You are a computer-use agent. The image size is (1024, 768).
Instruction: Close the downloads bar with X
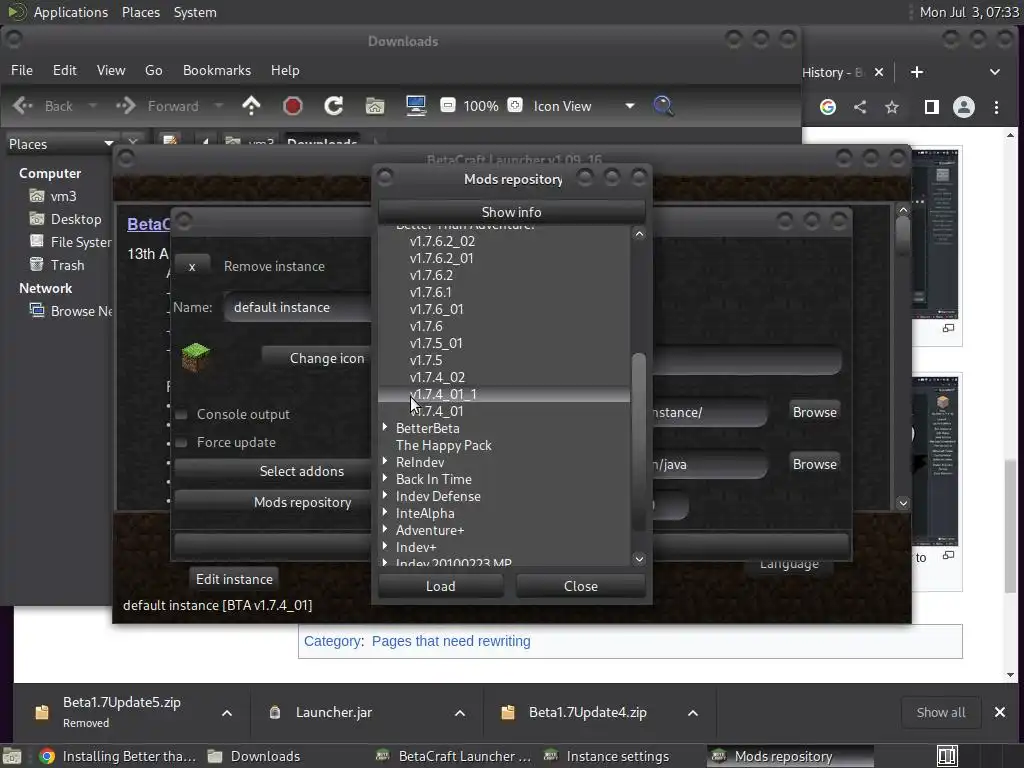tap(1000, 712)
